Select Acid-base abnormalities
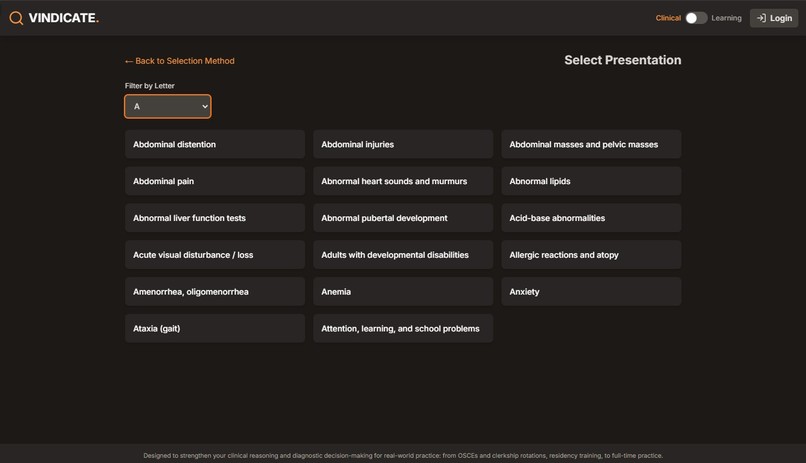 click(591, 218)
